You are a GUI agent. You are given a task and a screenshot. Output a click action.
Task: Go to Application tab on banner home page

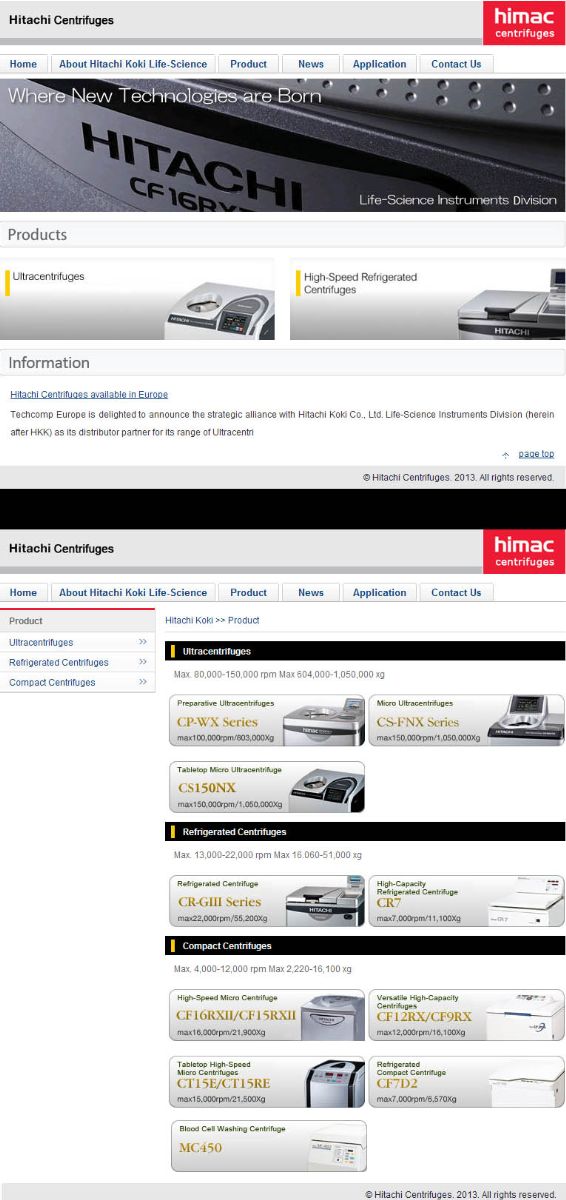tap(380, 64)
